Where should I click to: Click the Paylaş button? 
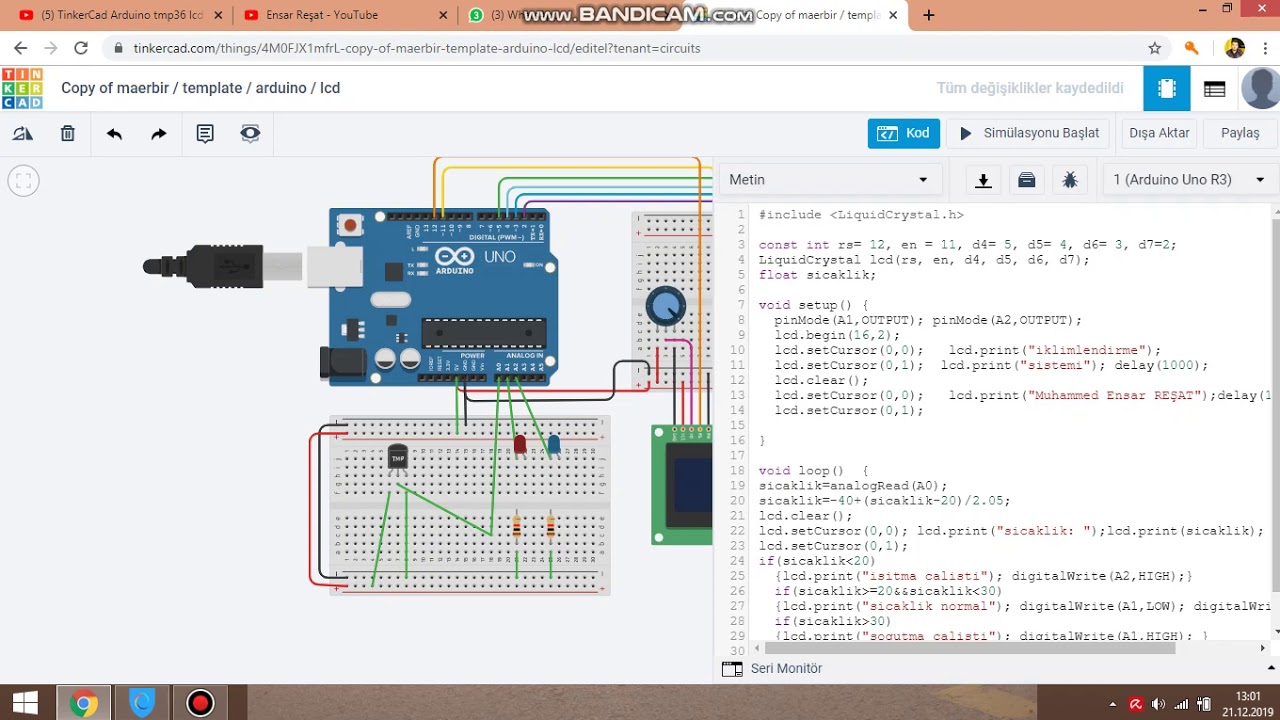(x=1240, y=133)
